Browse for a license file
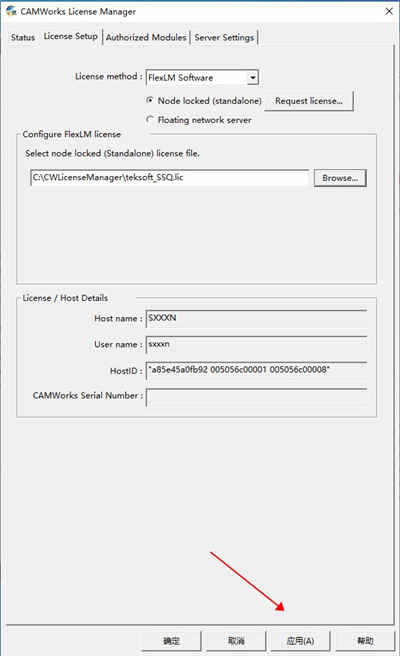This screenshot has width=400, height=656. (x=340, y=178)
